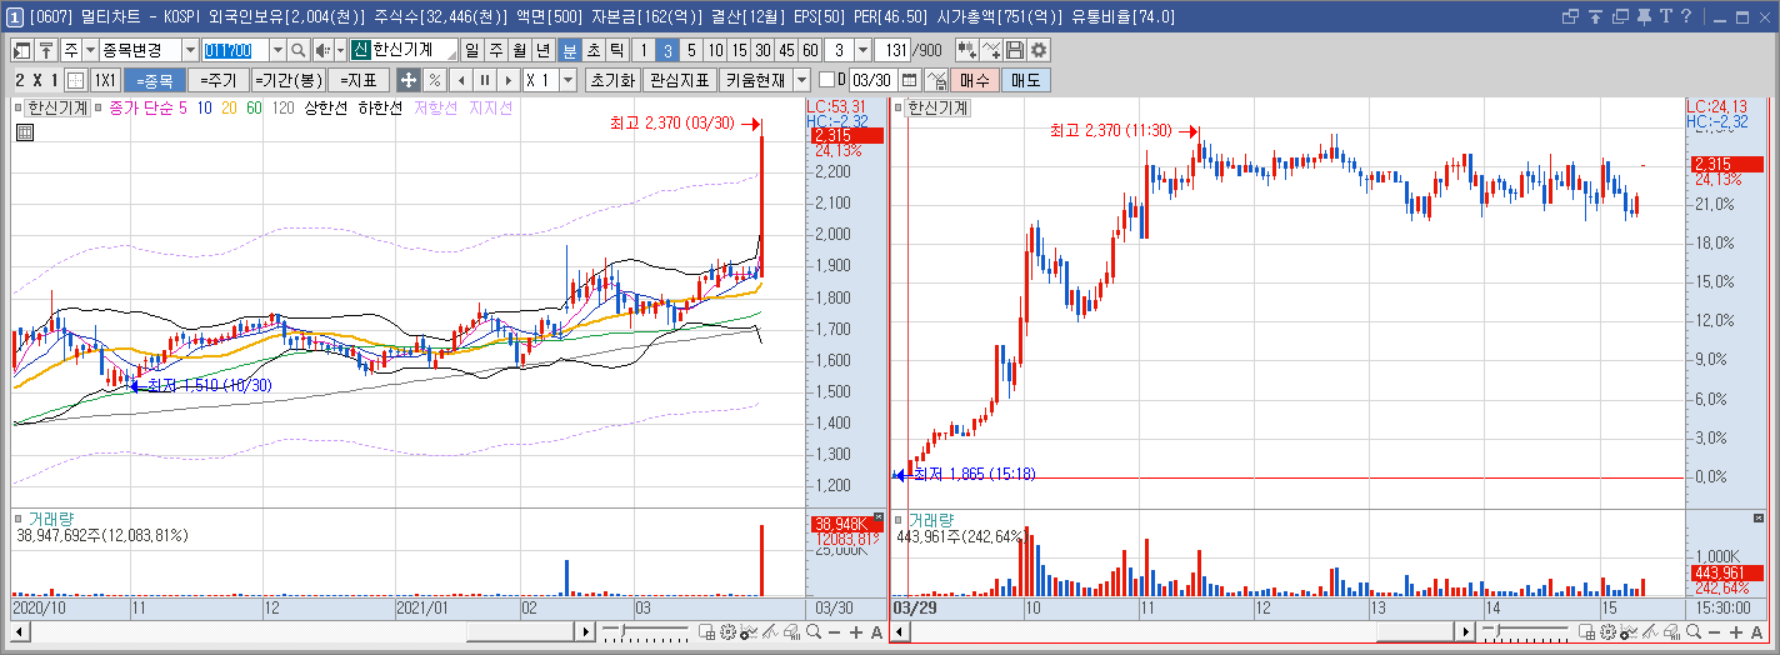Screen dimensions: 1780x655
Task: Click the save chart disk icon
Action: coord(1015,50)
